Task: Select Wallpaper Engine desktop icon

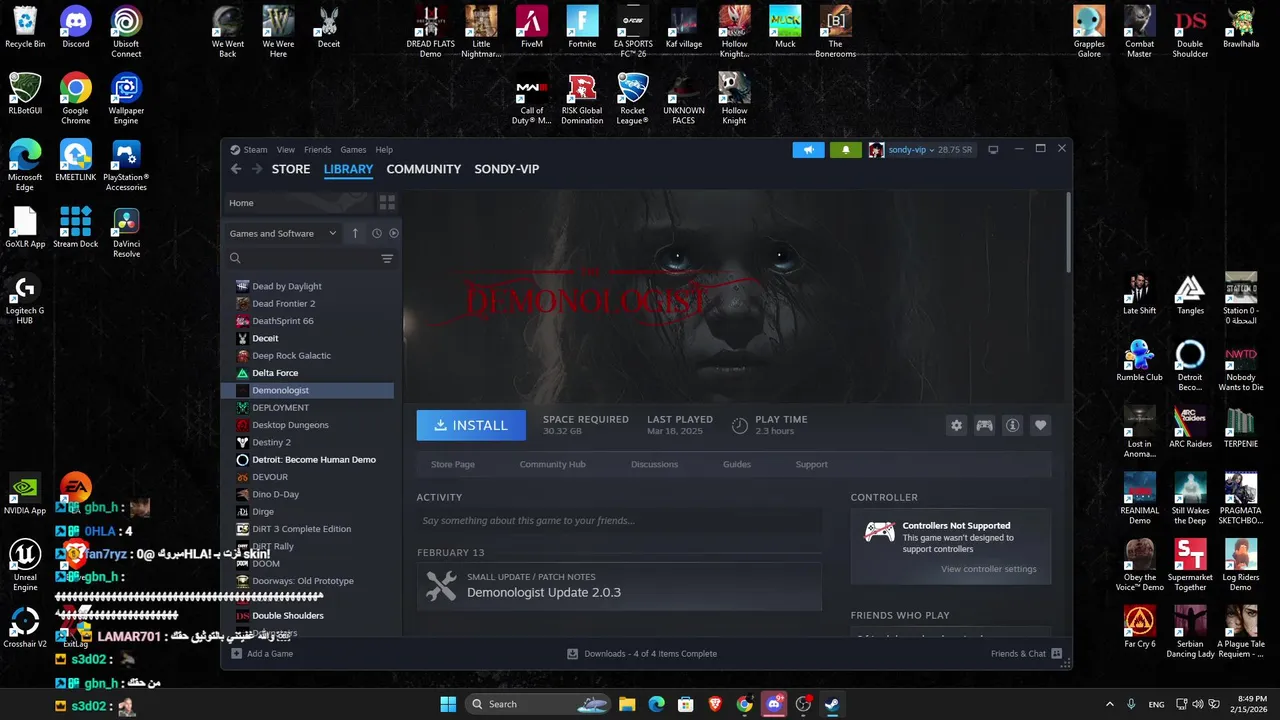Action: coord(126,99)
